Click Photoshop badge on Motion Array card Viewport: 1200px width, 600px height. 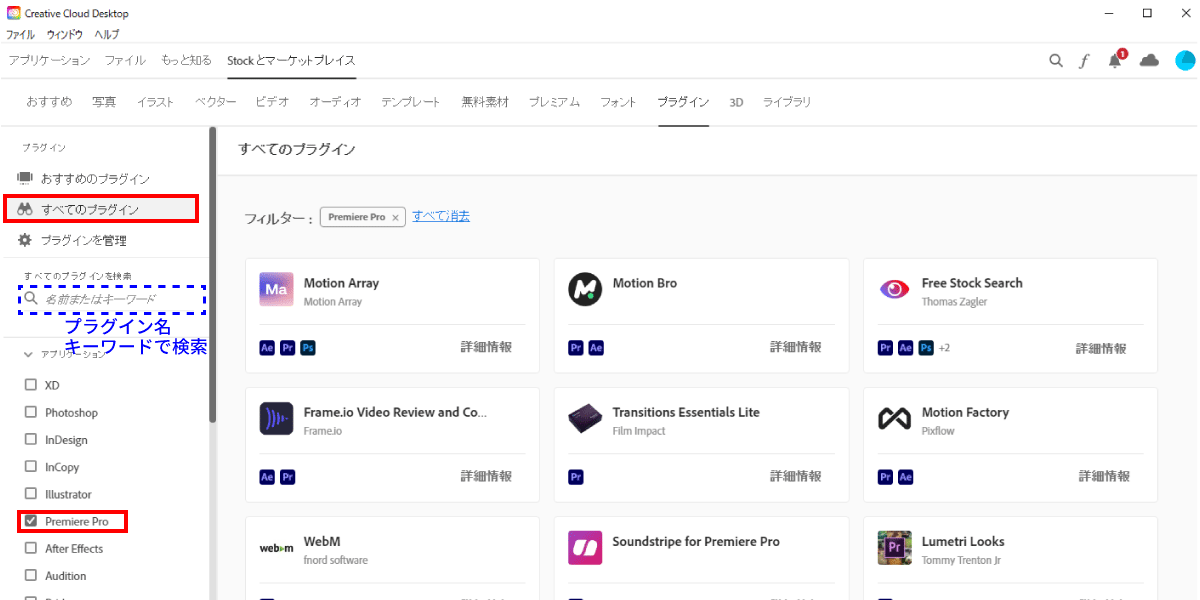tap(308, 348)
